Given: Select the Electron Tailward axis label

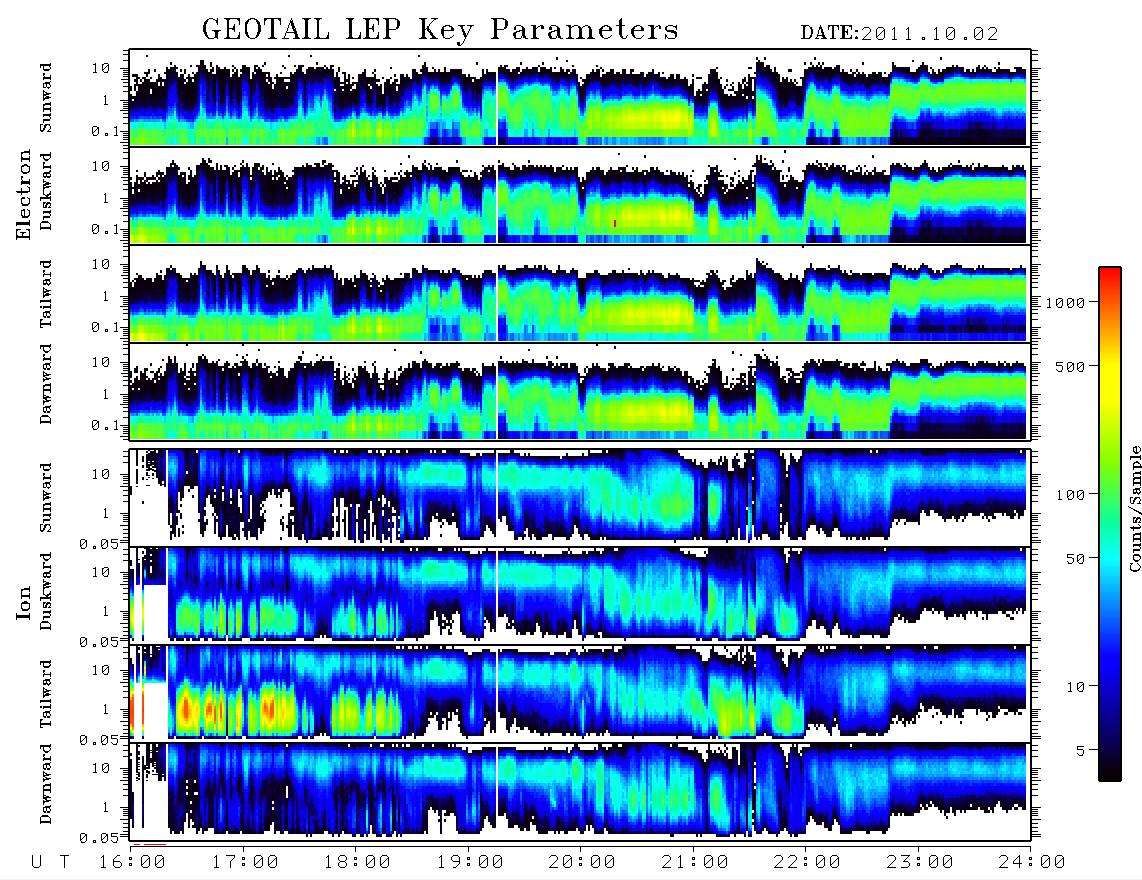Looking at the screenshot, I should [x=46, y=293].
